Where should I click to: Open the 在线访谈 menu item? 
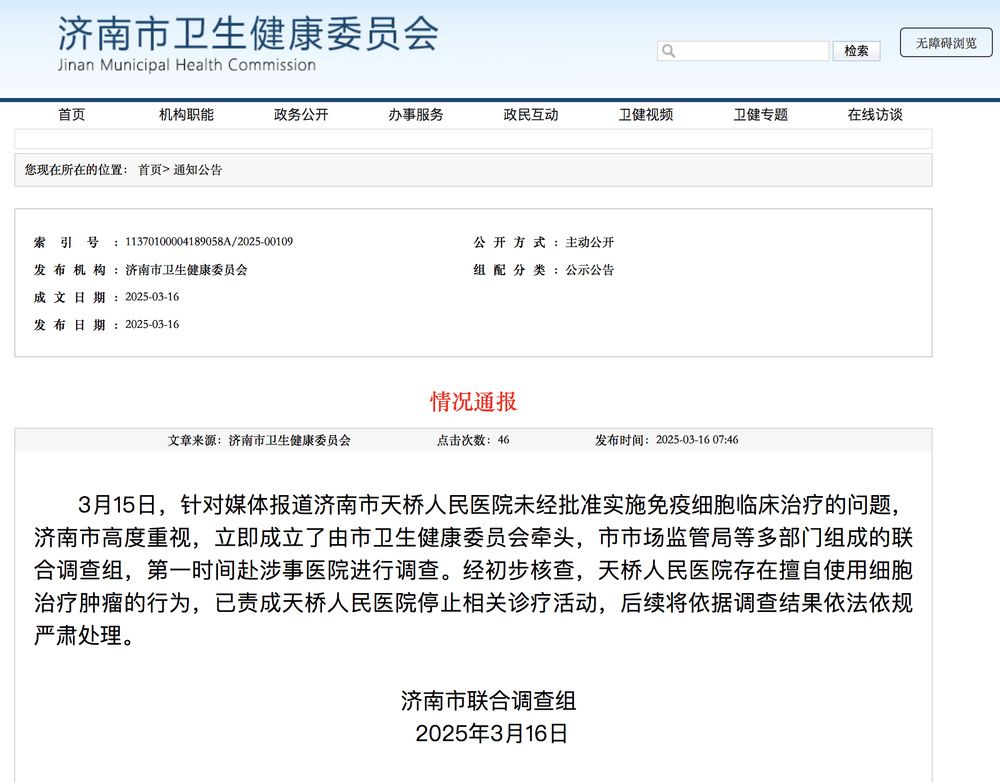pyautogui.click(x=875, y=114)
